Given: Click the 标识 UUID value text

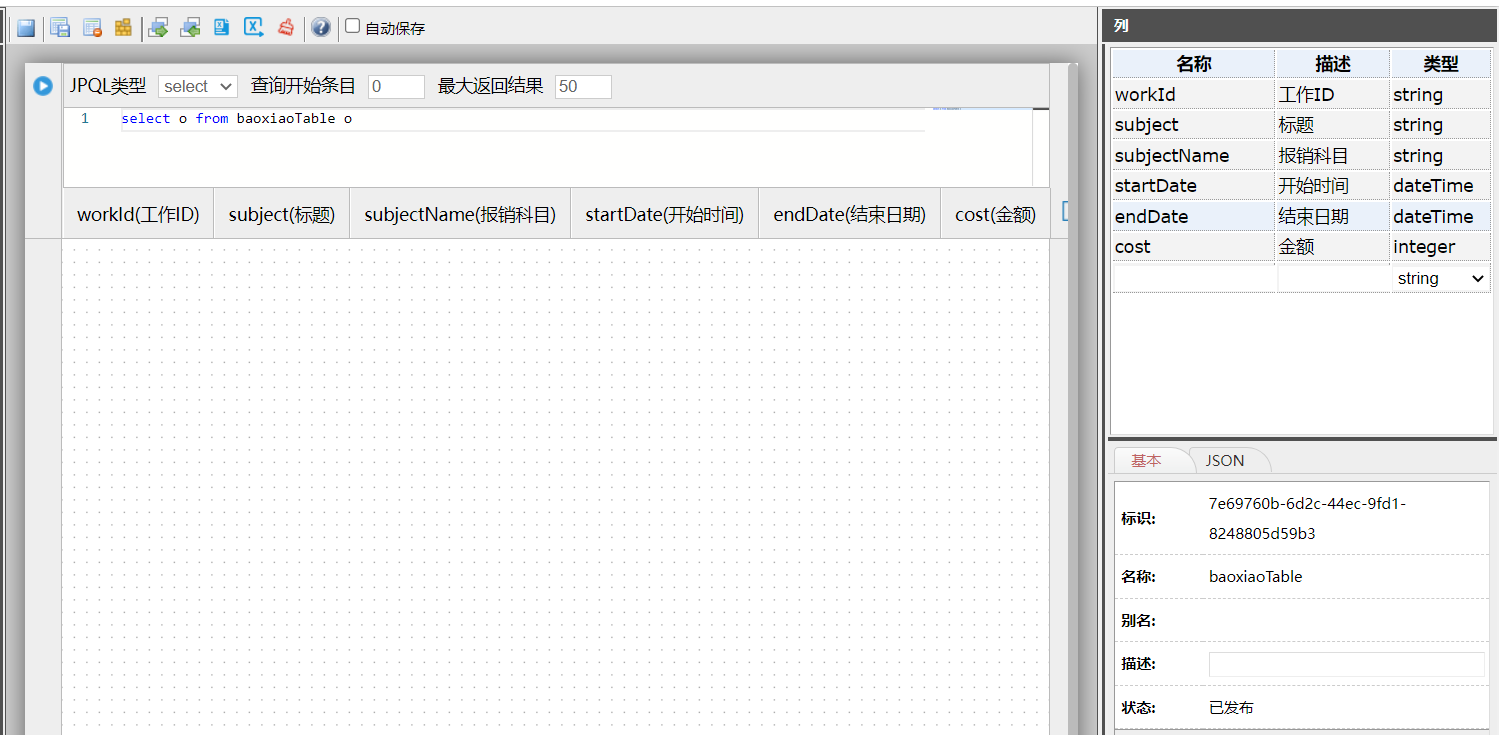Looking at the screenshot, I should coord(1307,519).
